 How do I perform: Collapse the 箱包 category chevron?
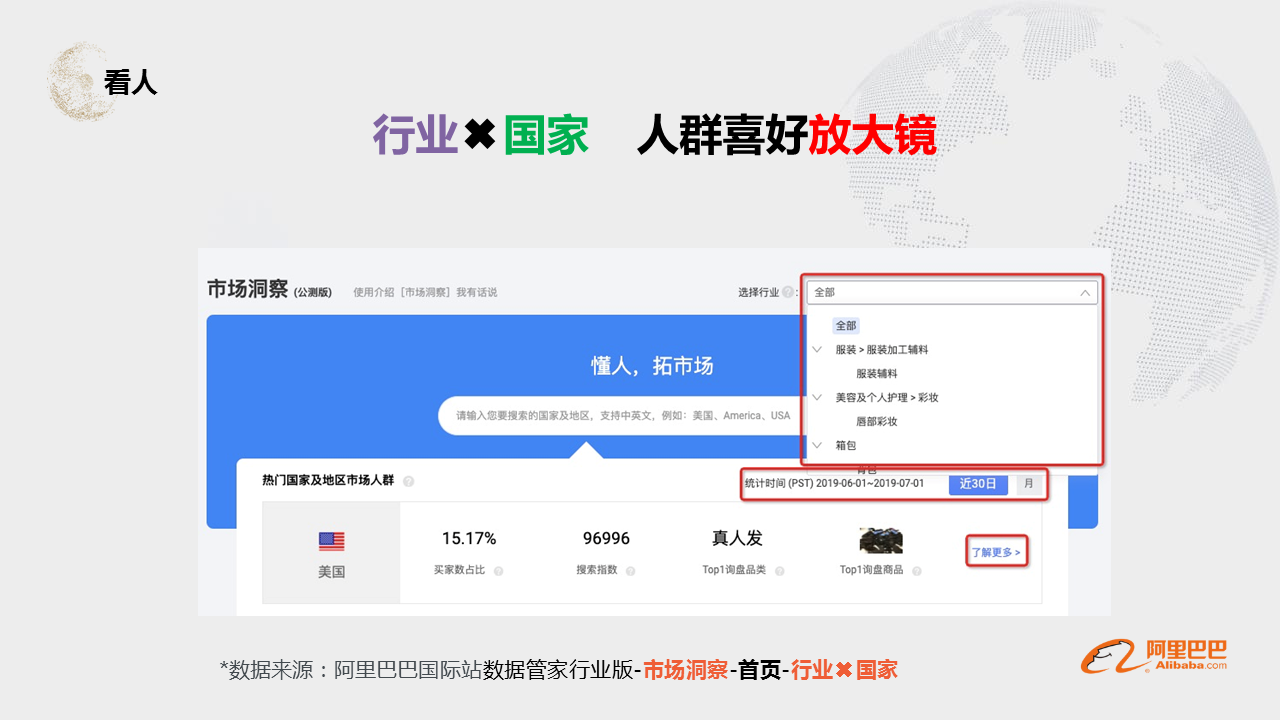[x=817, y=445]
